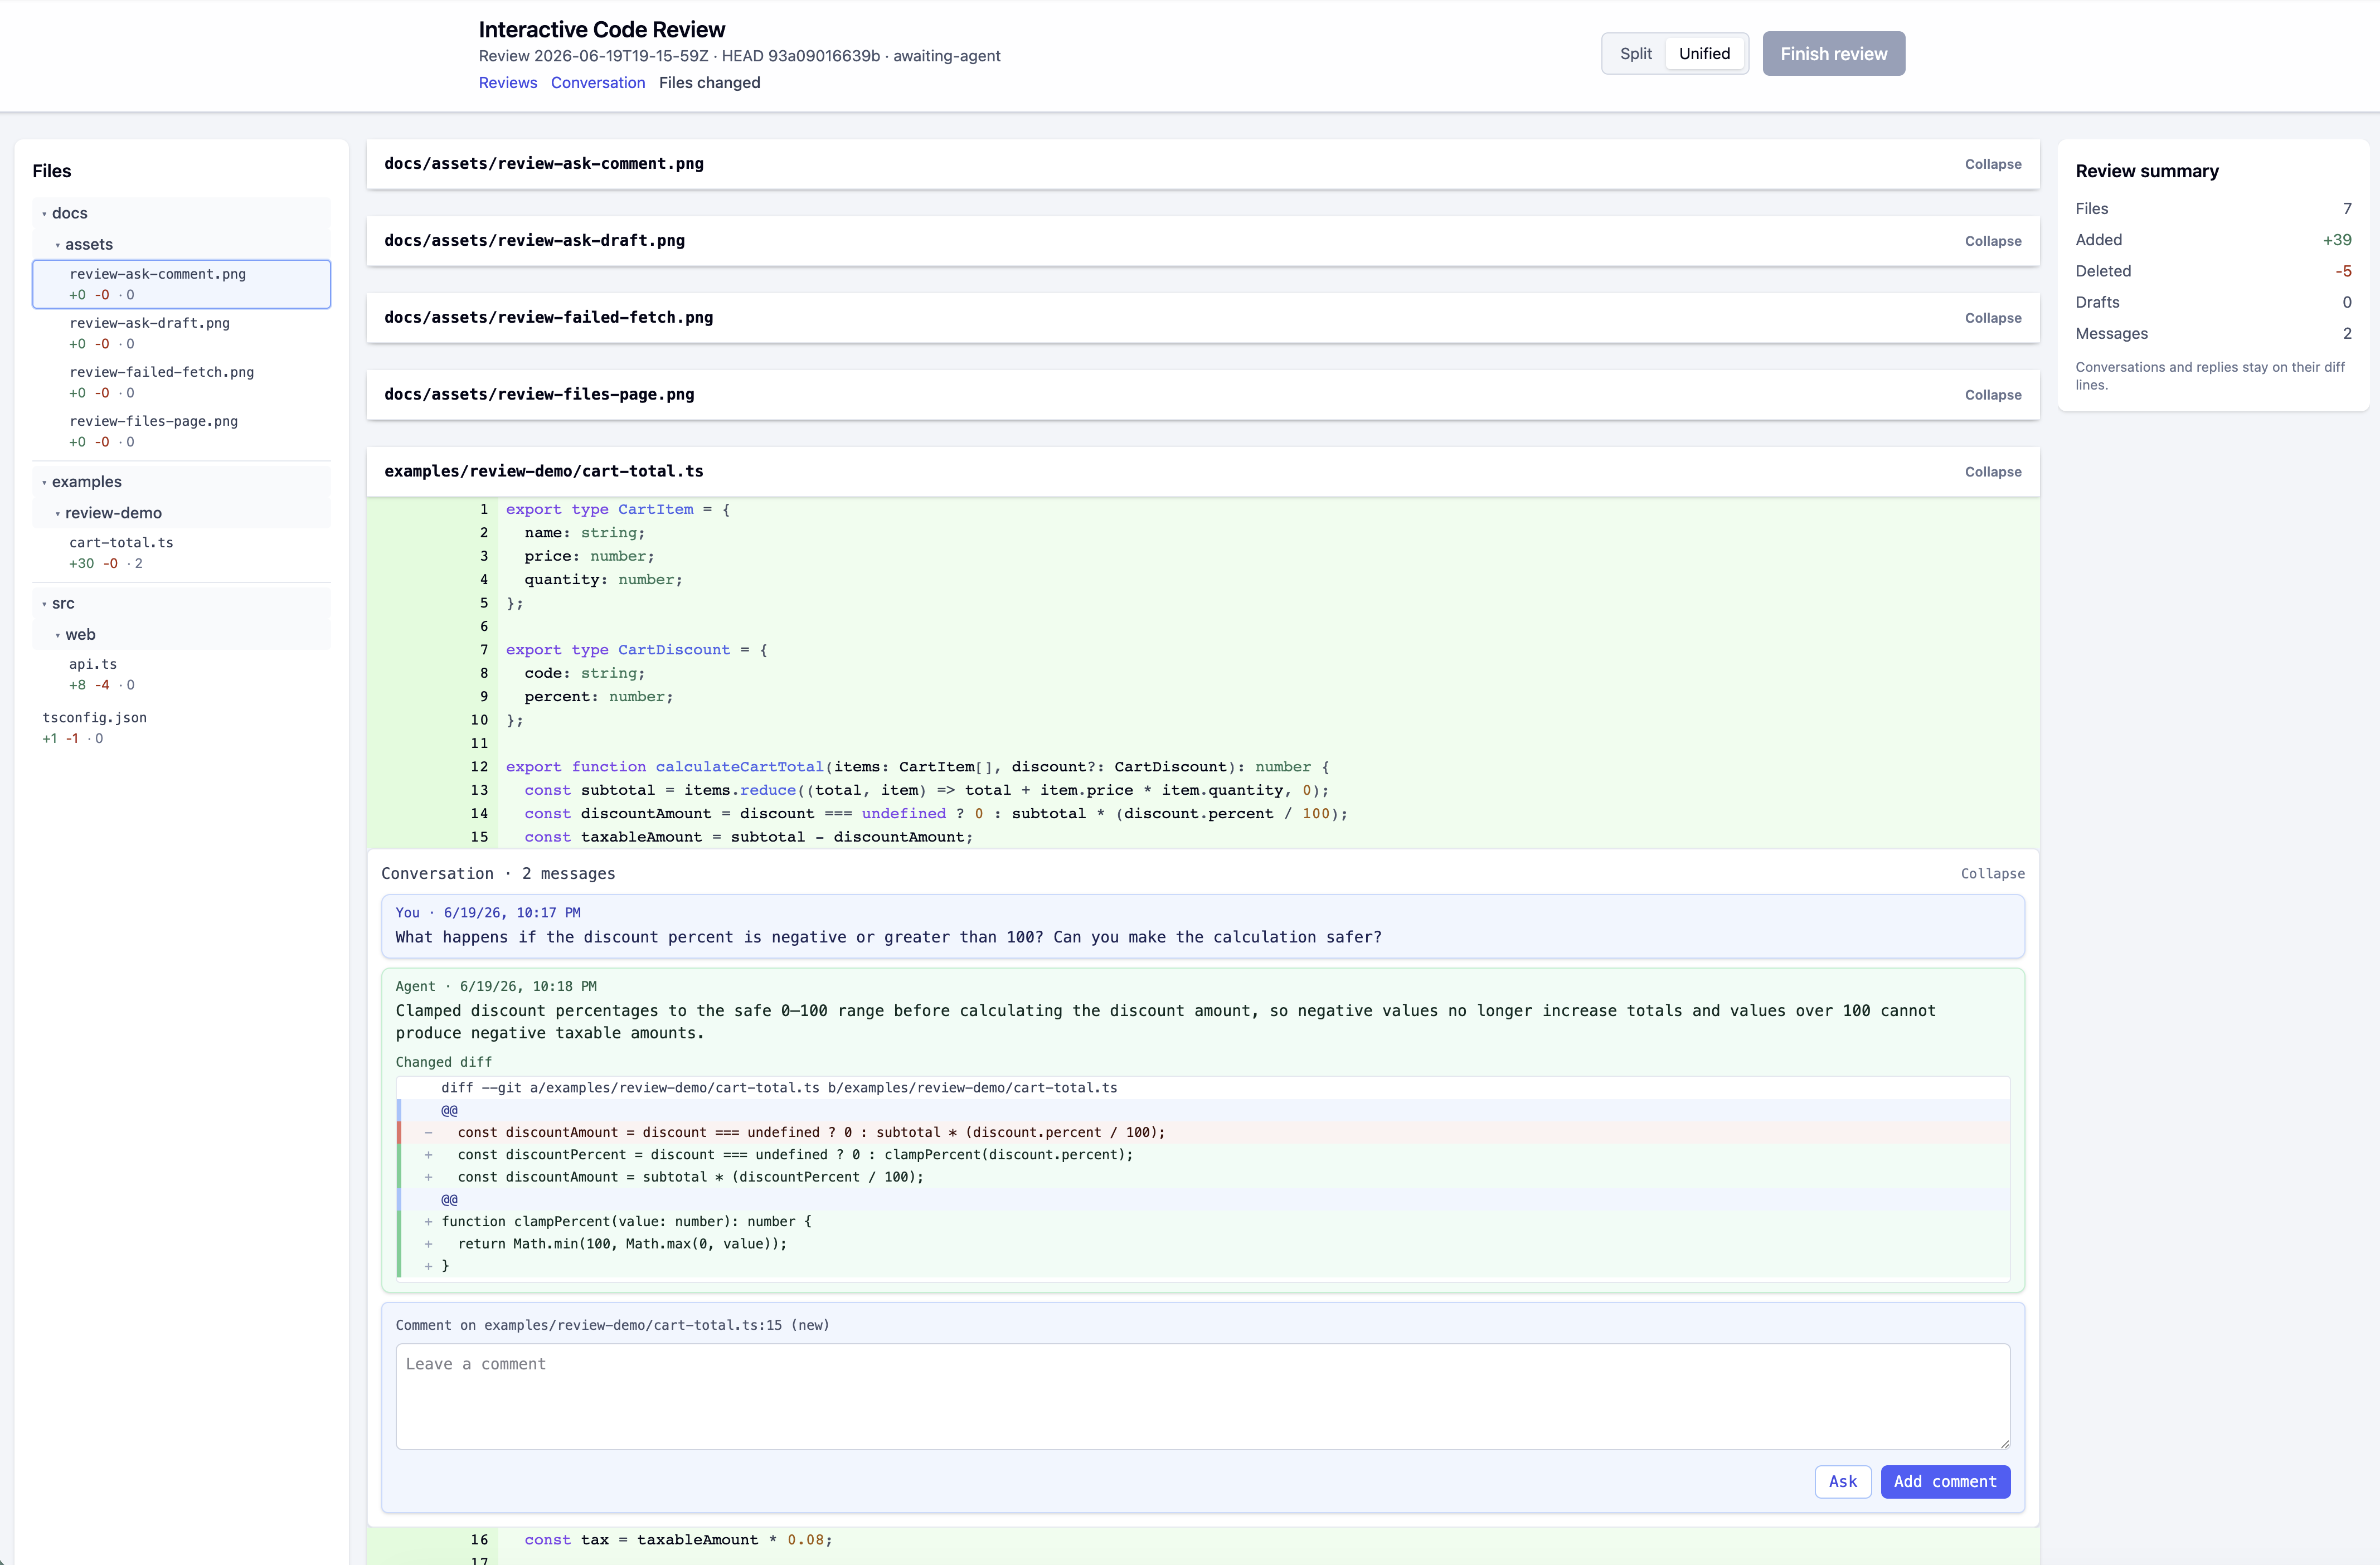
Task: Select review-files-page.png in file tree
Action: point(181,431)
